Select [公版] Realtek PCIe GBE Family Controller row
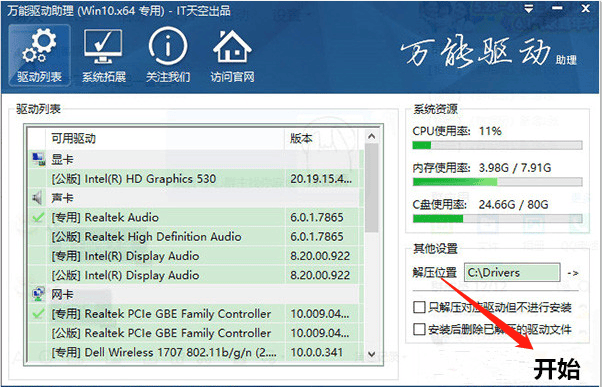 tap(196, 333)
